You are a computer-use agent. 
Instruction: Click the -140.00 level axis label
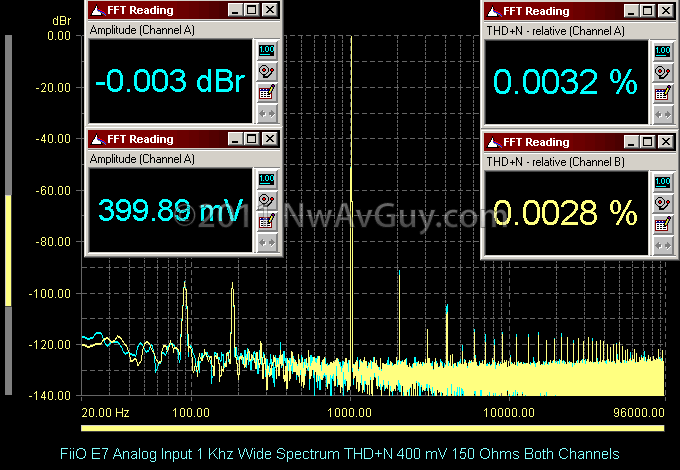tap(49, 395)
